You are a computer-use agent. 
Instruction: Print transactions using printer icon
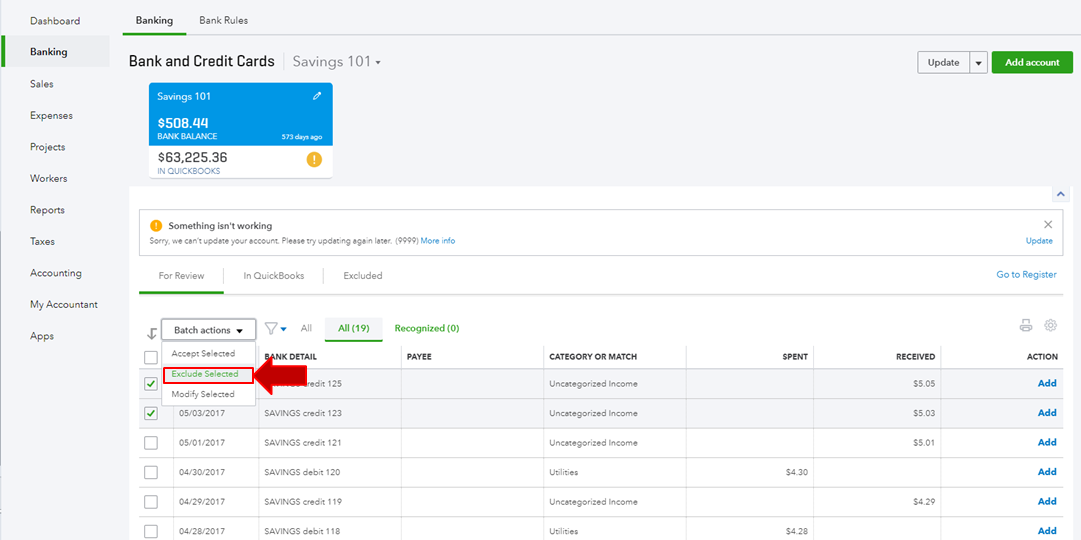pos(1026,326)
